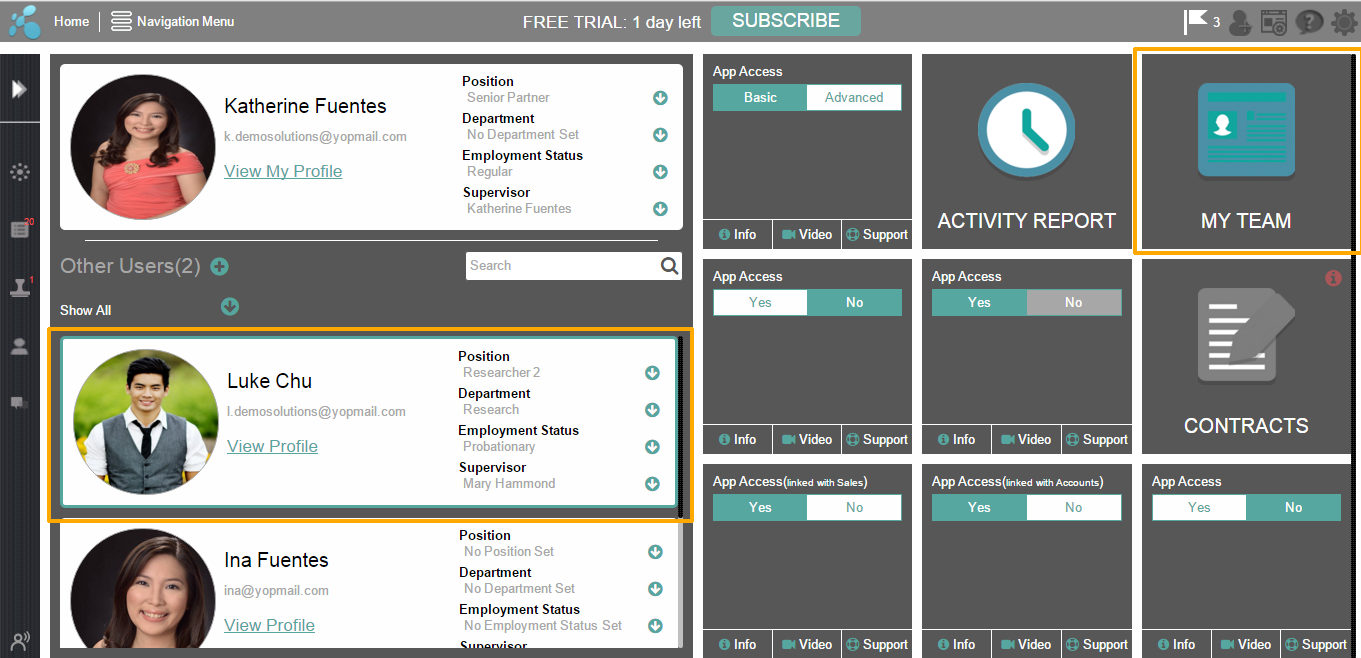Click the email k.demosolutions@yopmail.com
The image size is (1361, 658).
(x=315, y=136)
